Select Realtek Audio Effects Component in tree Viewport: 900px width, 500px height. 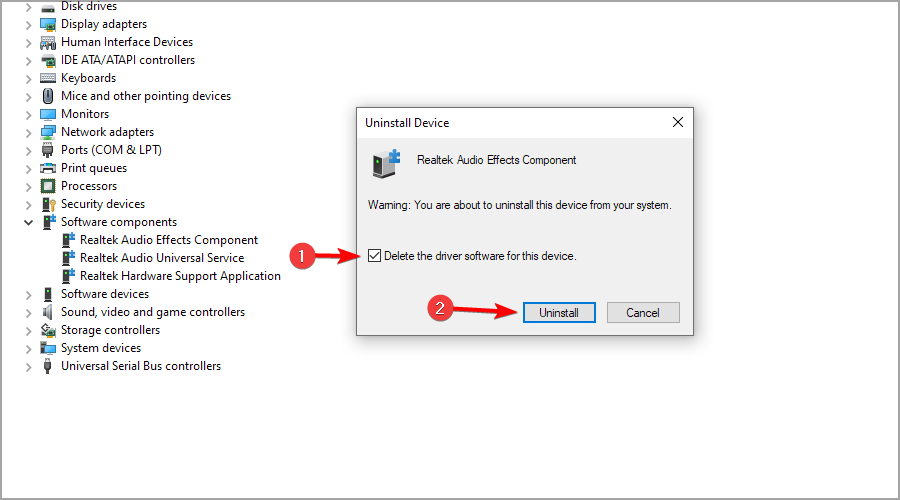pyautogui.click(x=169, y=240)
